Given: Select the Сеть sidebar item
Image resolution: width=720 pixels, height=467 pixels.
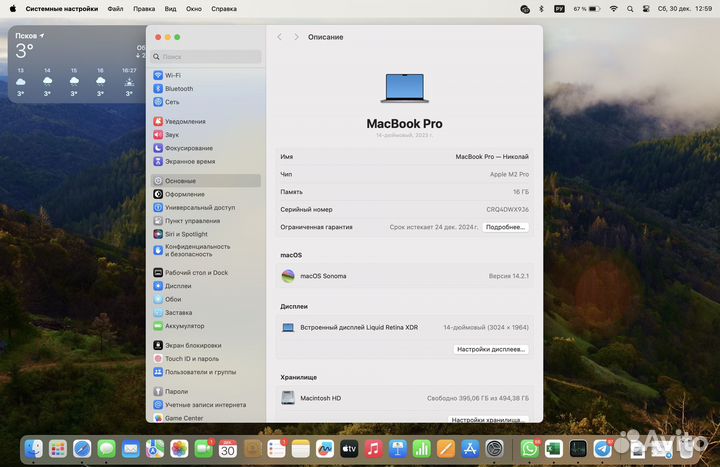Looking at the screenshot, I should 206,102.
